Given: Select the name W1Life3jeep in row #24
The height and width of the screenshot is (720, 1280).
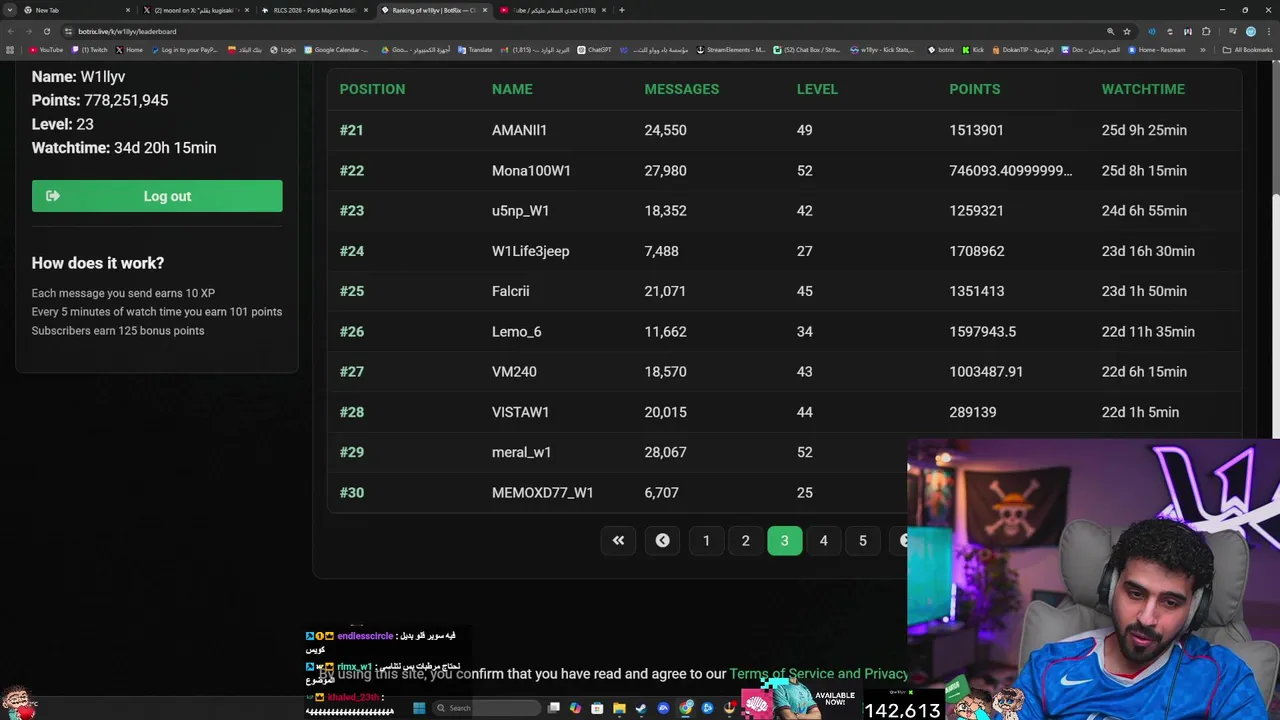Looking at the screenshot, I should [530, 251].
